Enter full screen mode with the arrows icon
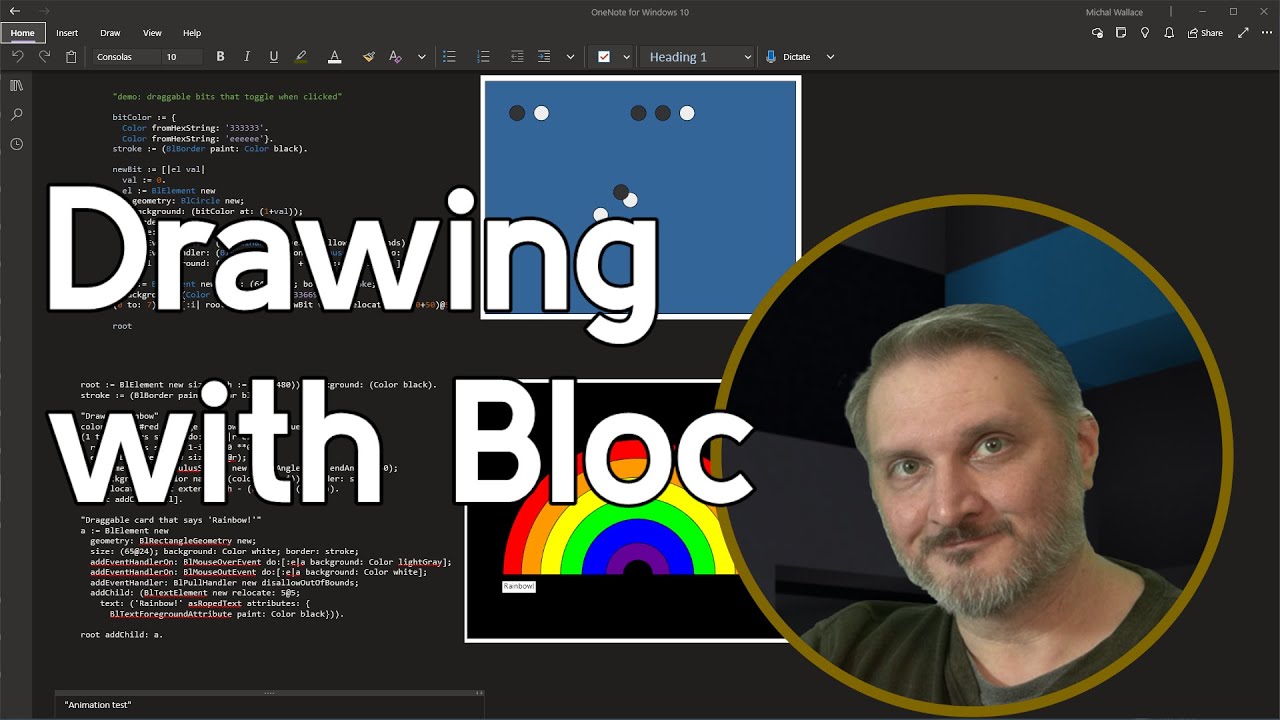 tap(1243, 33)
